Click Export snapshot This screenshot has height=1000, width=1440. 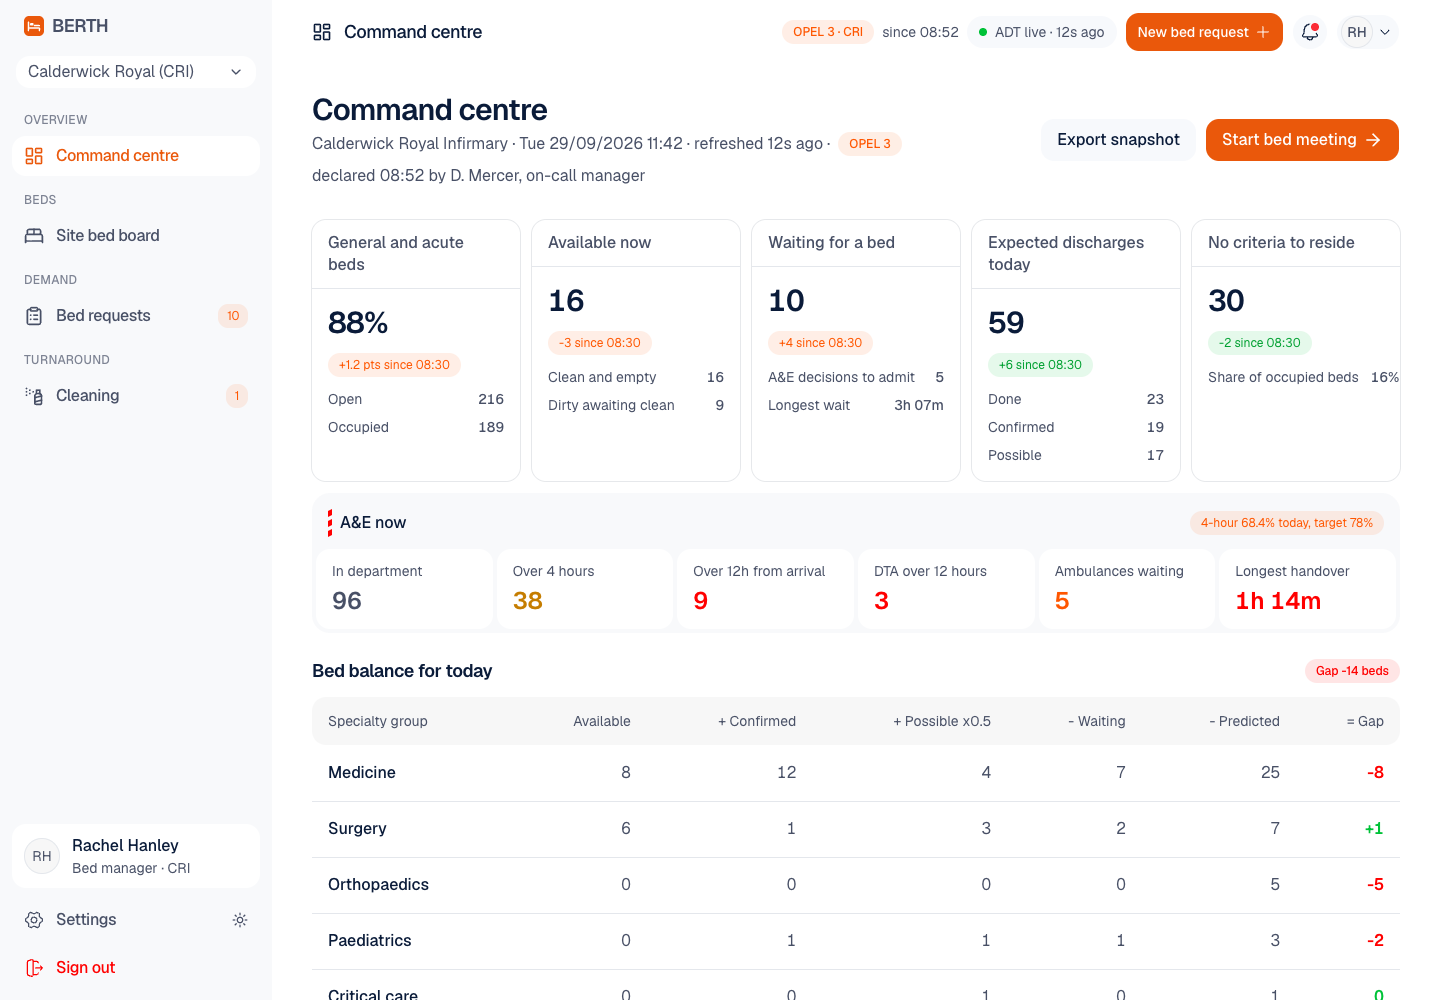click(x=1118, y=140)
